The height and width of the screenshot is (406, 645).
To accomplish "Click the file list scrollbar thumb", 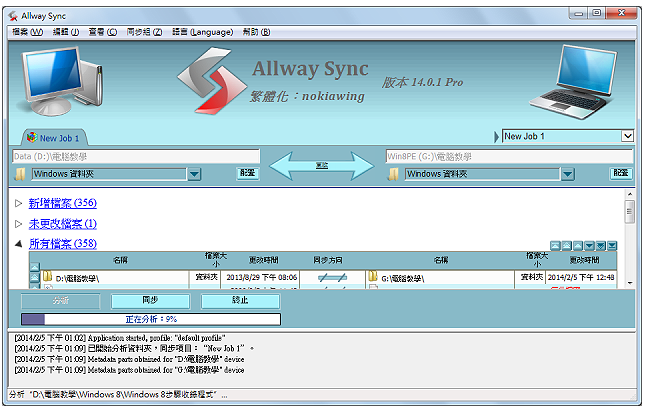I will tap(629, 211).
